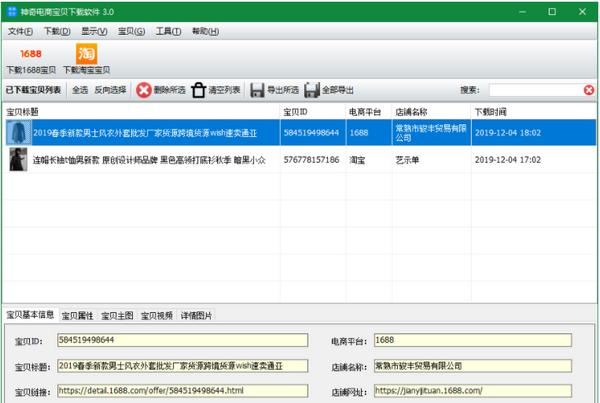Click the orange Taobao download icon
Screen dimensions: 600x403
[86, 54]
